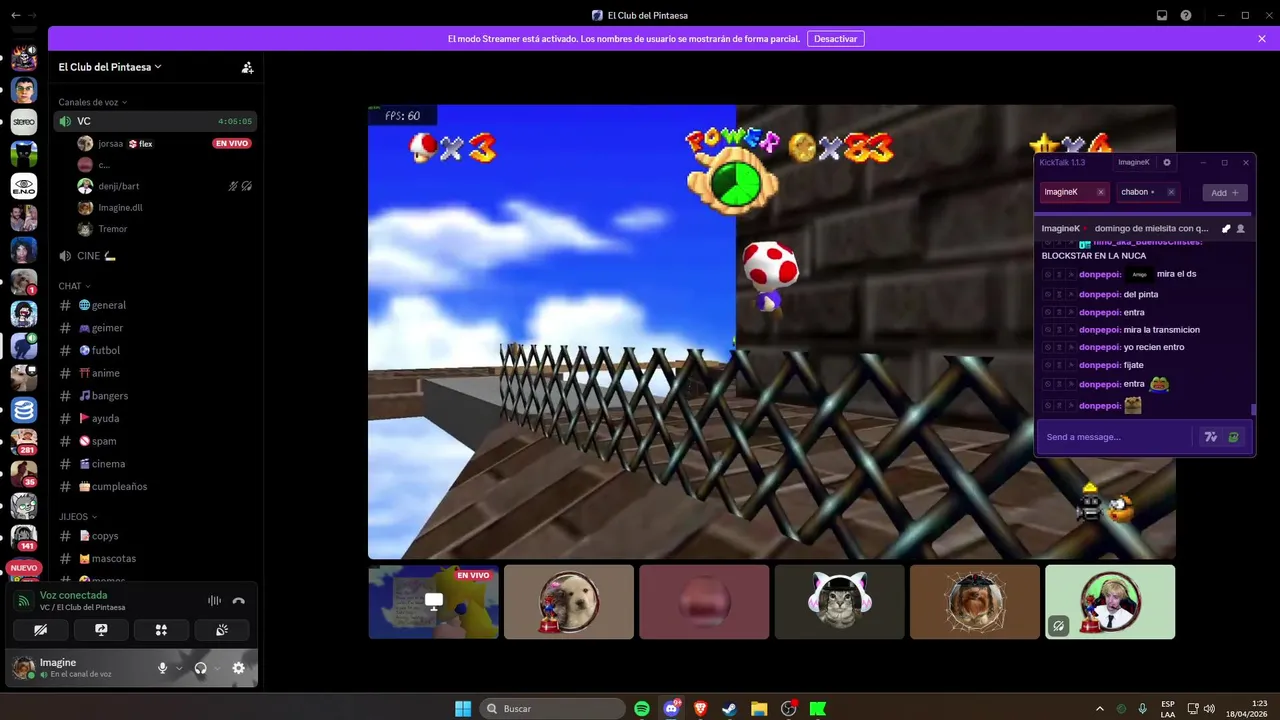
Task: Open Spotify from the taskbar
Action: point(642,708)
